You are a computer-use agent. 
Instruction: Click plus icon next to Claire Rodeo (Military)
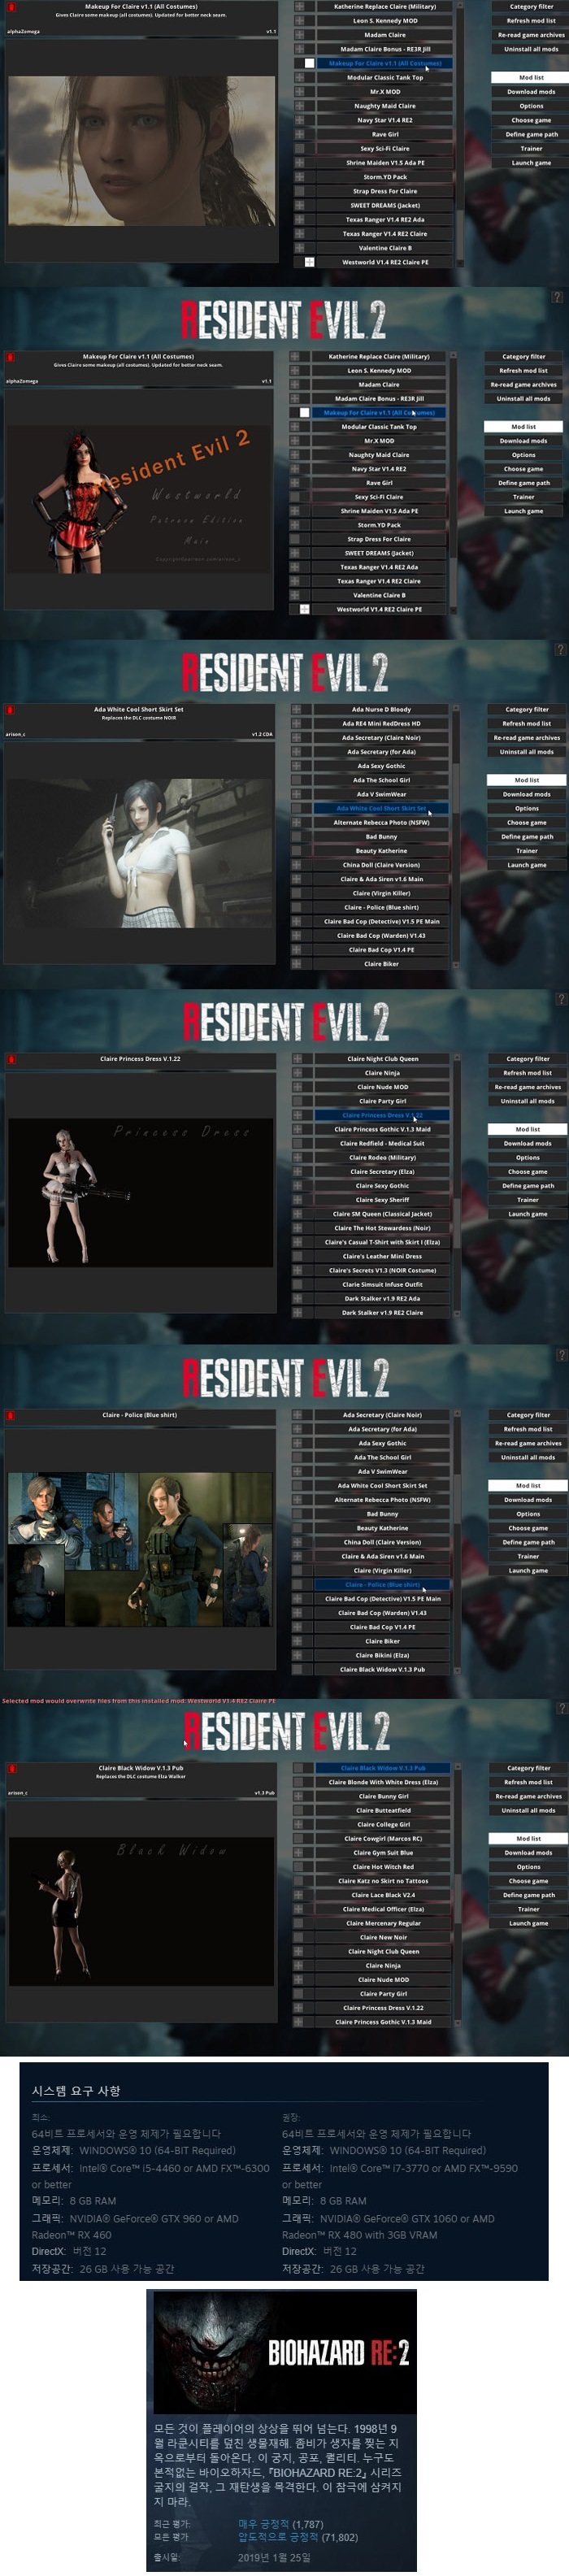(x=297, y=1157)
